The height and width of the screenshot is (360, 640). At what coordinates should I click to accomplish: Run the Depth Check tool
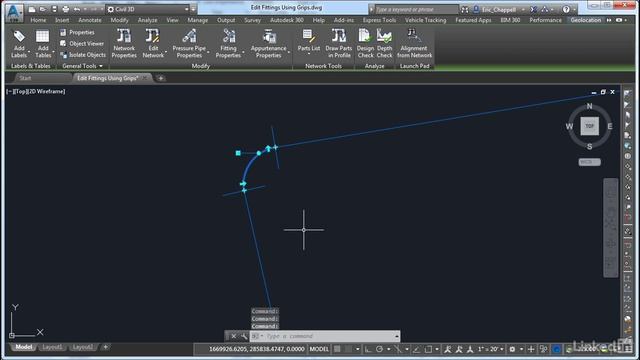tap(384, 44)
